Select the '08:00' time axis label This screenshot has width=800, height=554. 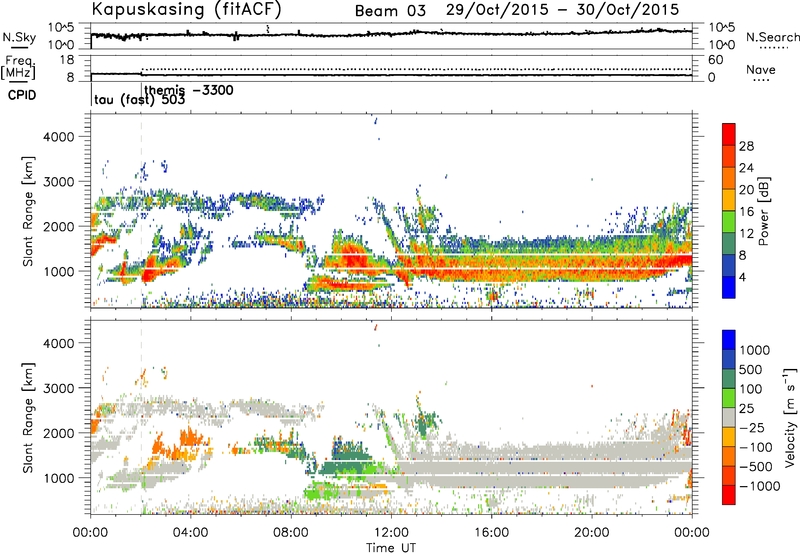point(291,532)
